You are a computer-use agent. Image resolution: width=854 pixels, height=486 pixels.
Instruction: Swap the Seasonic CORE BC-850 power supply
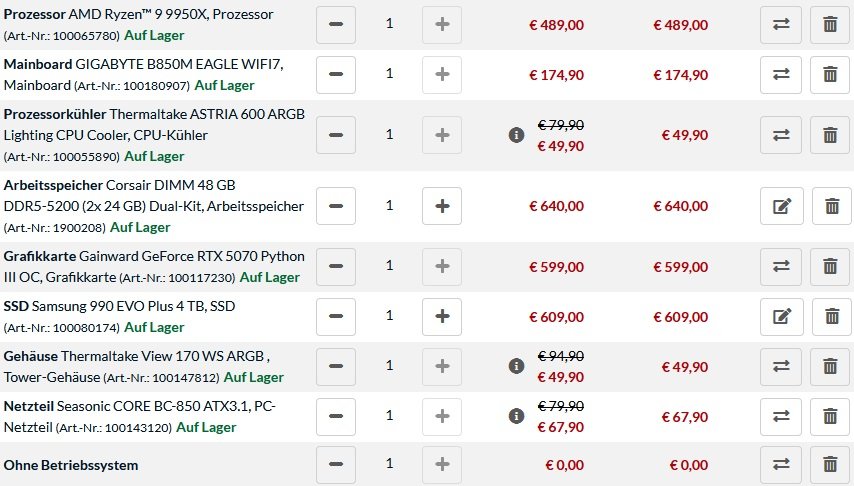tap(781, 417)
